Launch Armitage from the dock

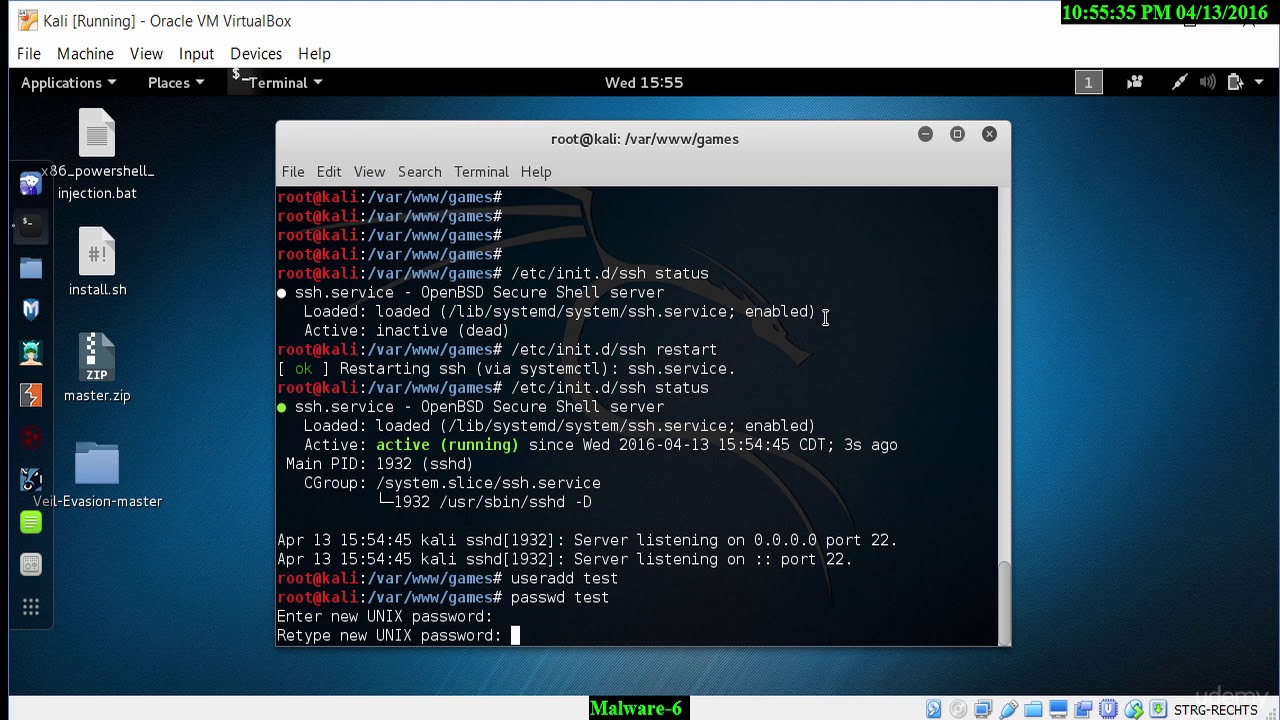click(31, 352)
